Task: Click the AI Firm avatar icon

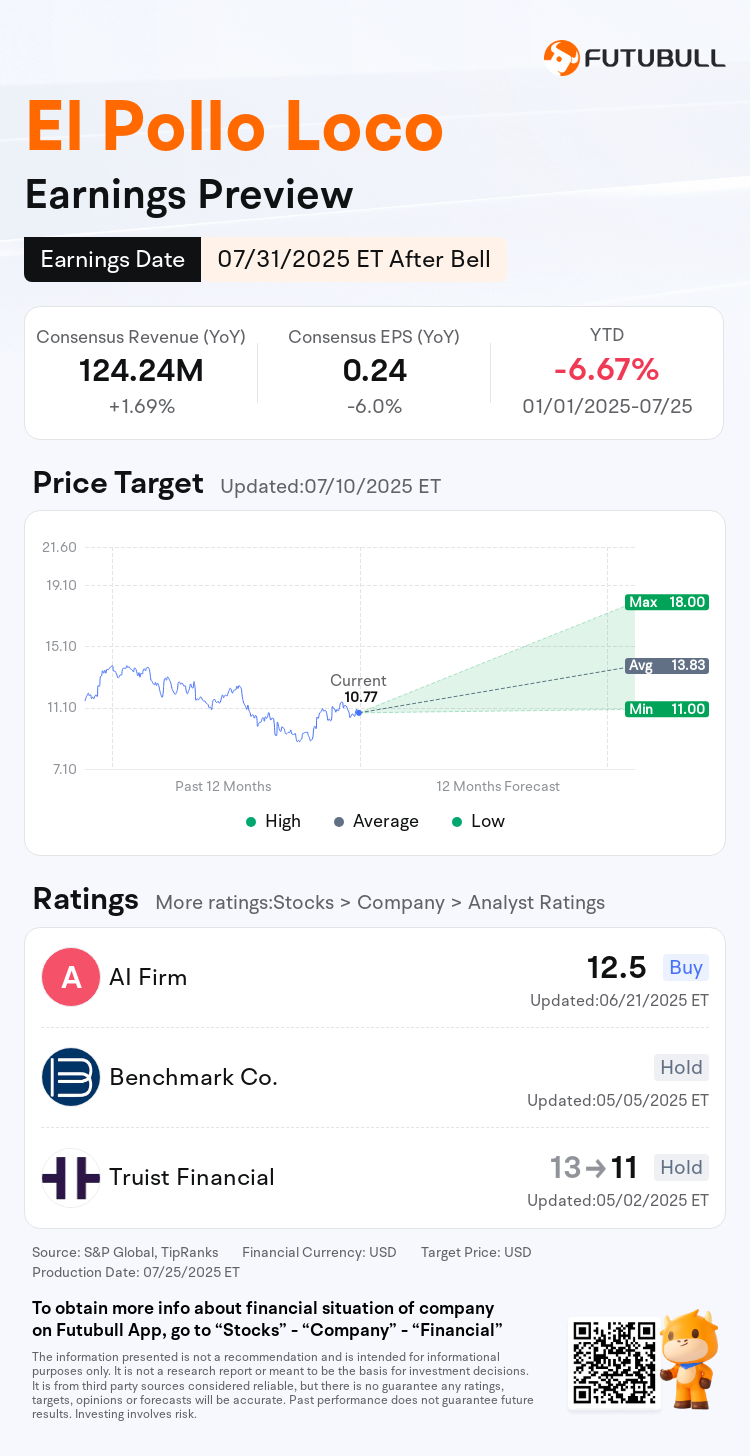Action: click(71, 977)
